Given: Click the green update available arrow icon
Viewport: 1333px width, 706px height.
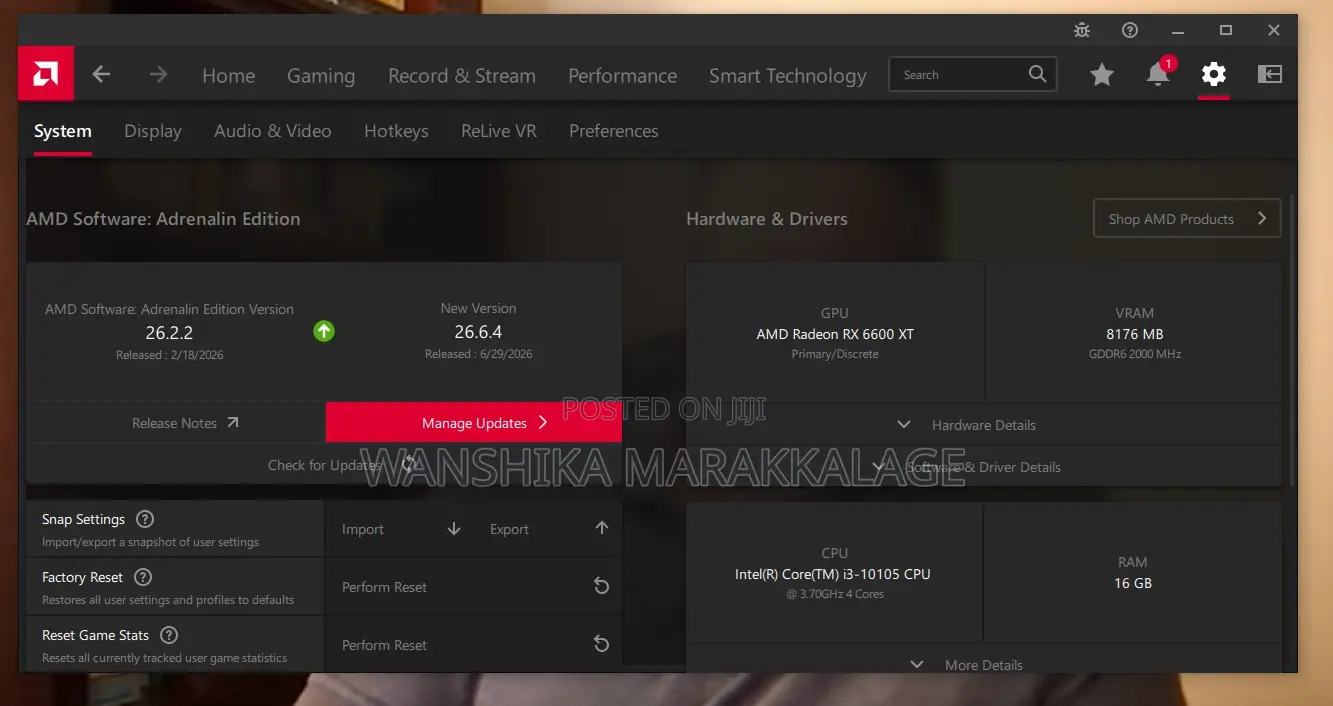Looking at the screenshot, I should [323, 331].
